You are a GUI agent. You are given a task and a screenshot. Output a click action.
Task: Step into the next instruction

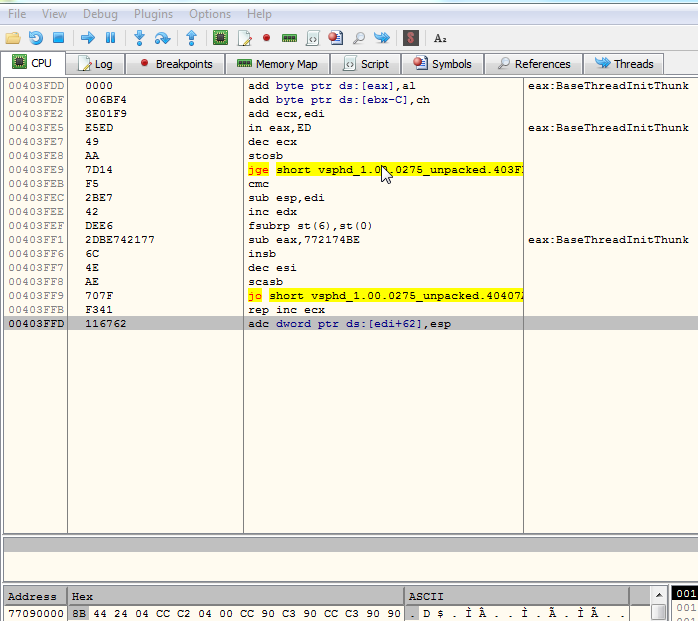pyautogui.click(x=139, y=38)
